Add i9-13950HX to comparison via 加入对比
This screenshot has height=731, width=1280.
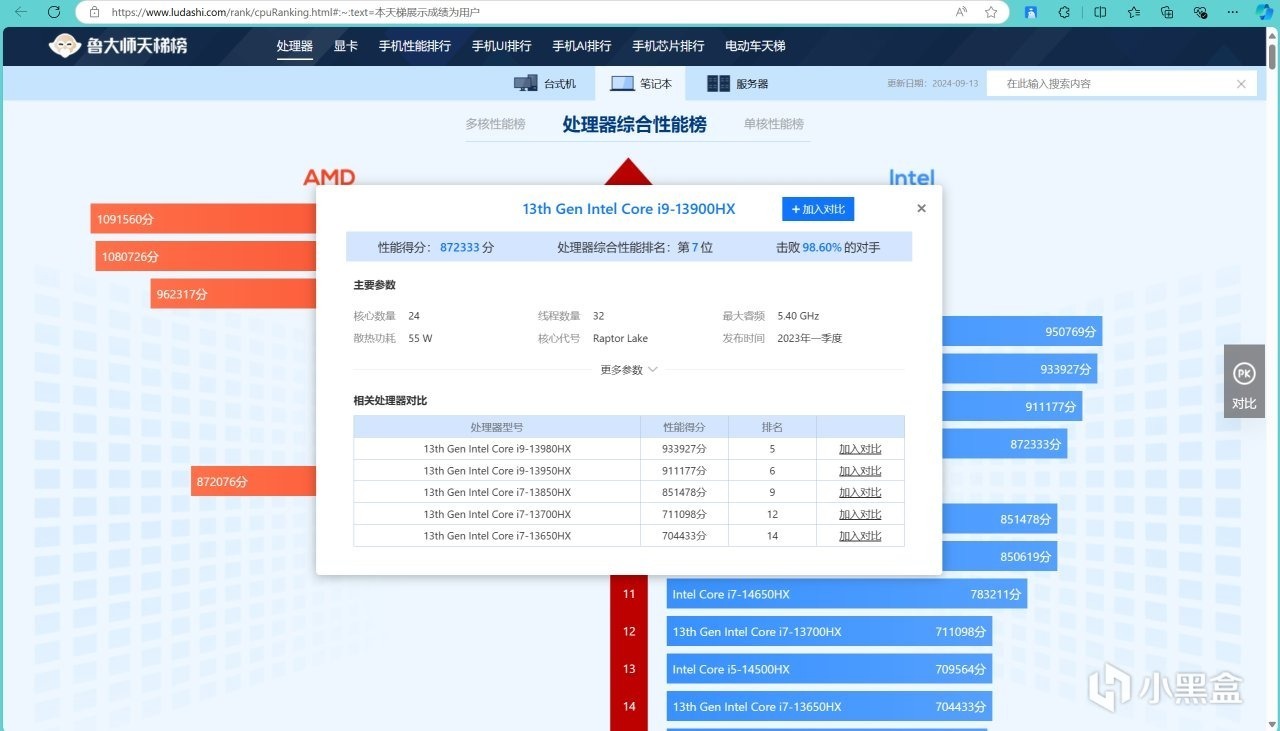tap(860, 471)
